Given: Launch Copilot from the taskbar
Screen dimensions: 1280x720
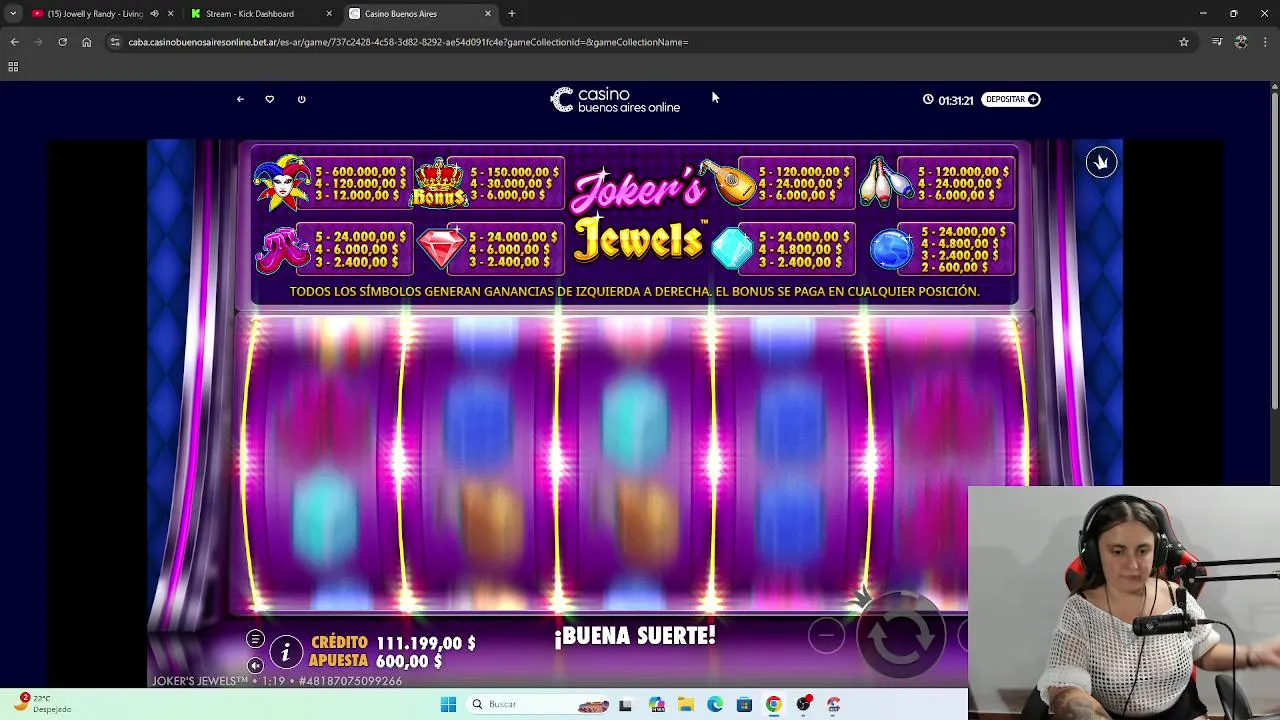Looking at the screenshot, I should pyautogui.click(x=656, y=704).
